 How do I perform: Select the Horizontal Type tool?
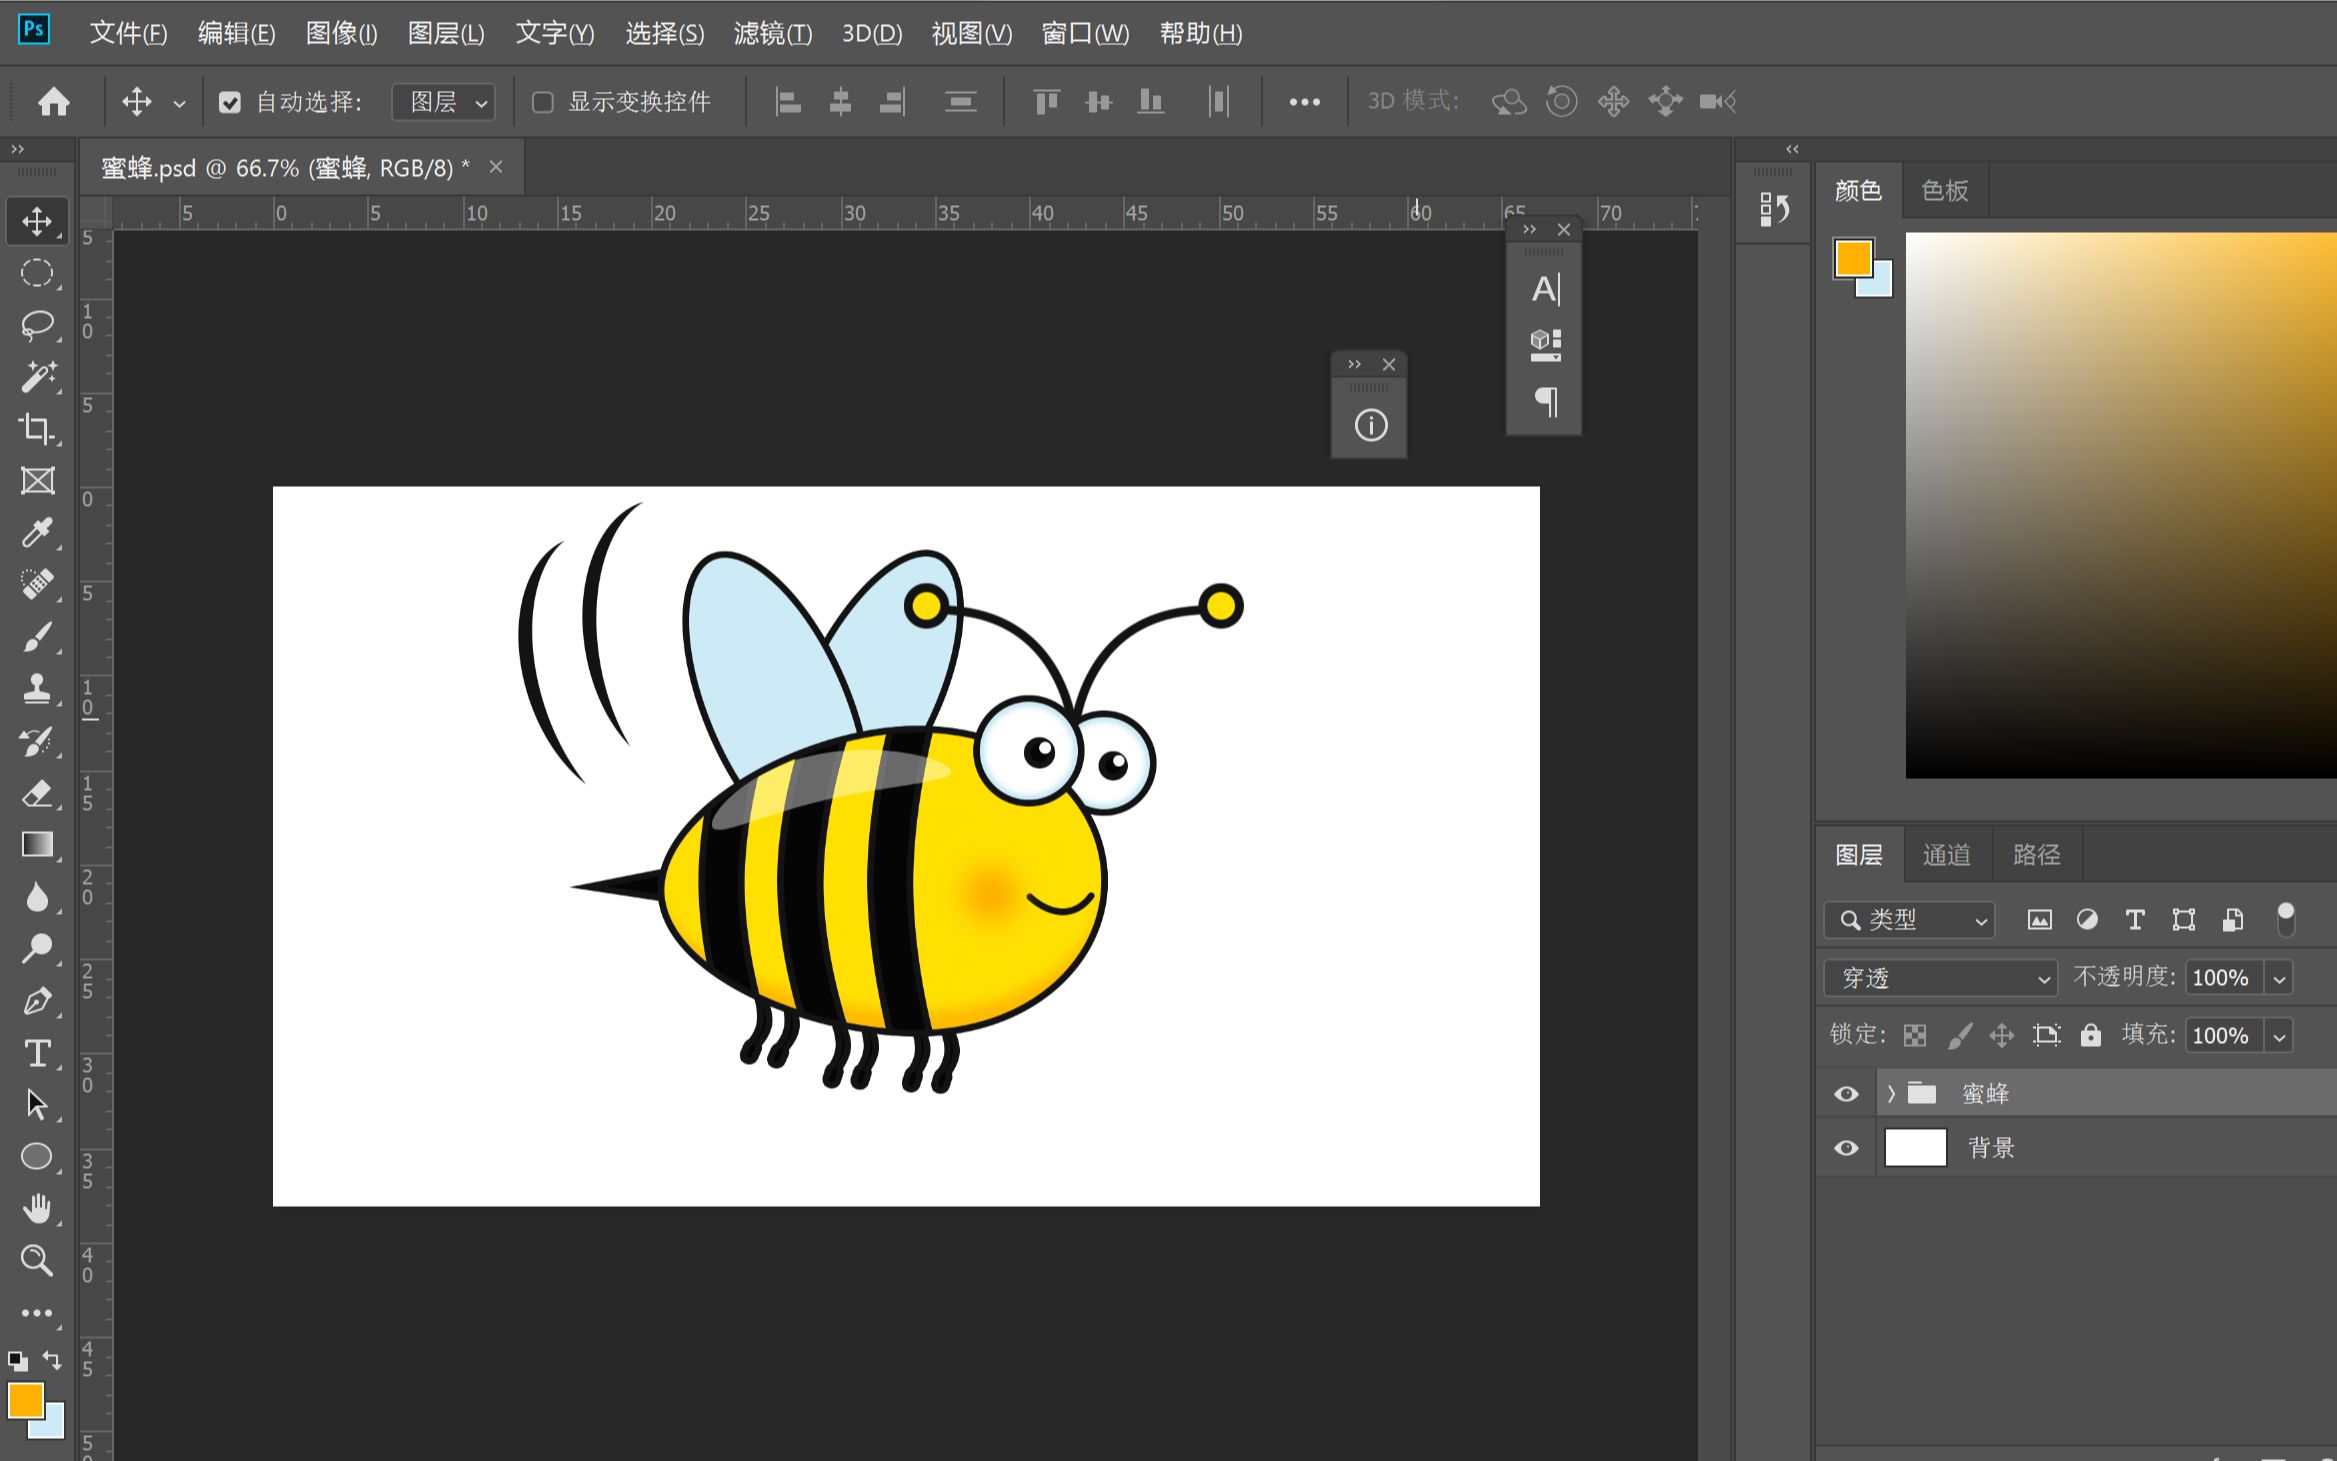pyautogui.click(x=37, y=1053)
